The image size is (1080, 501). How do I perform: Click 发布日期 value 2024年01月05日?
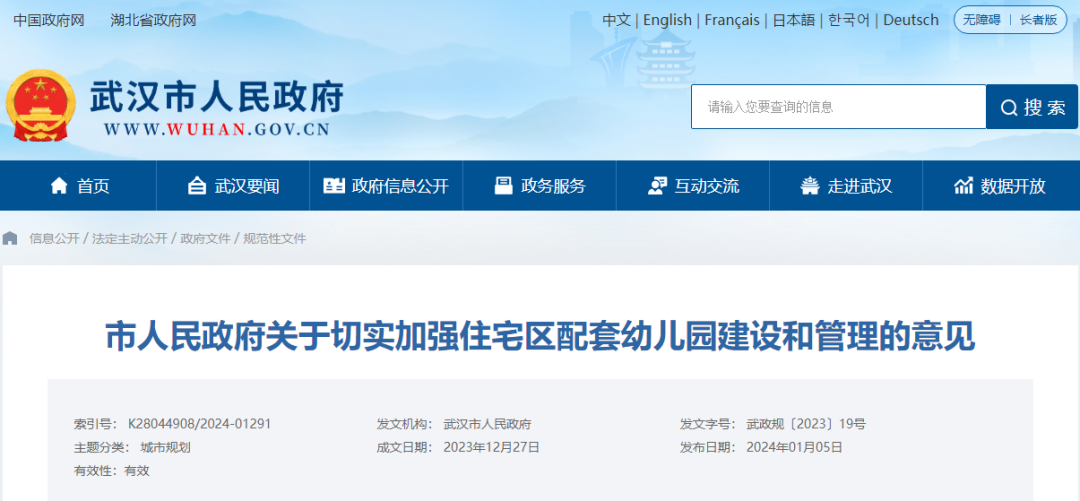(794, 447)
